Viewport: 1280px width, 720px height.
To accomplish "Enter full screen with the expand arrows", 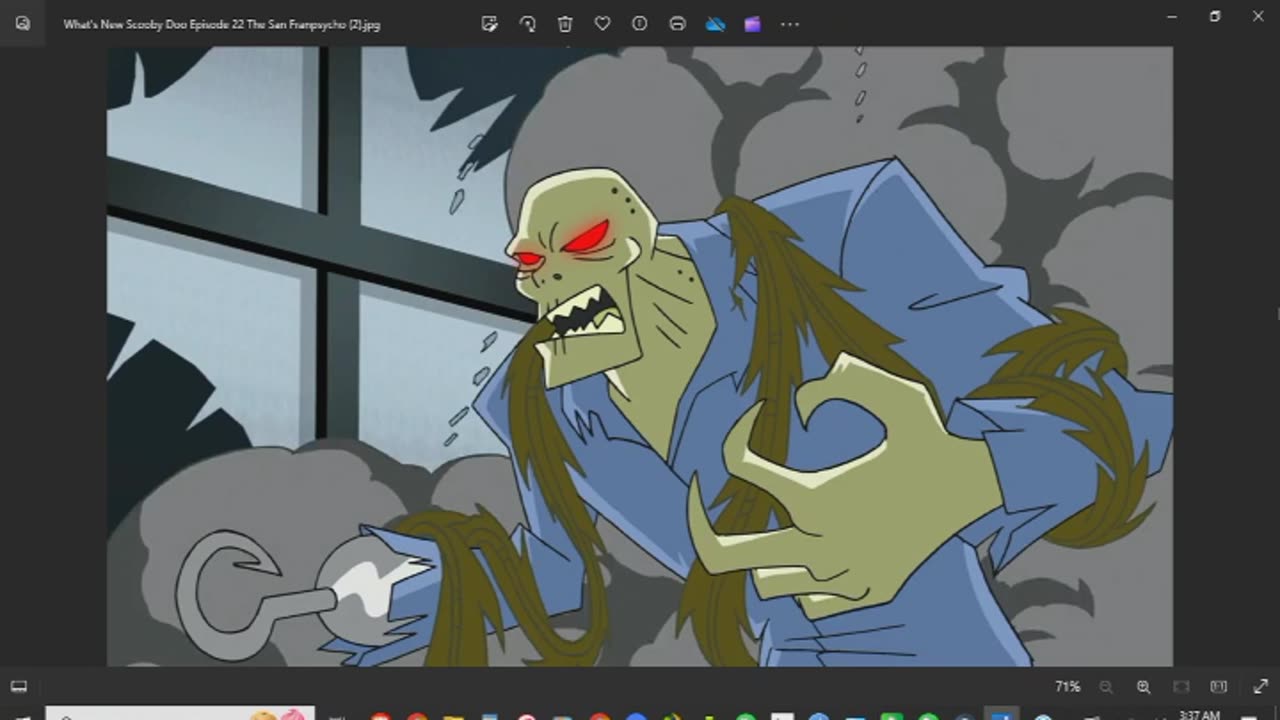I will [x=1260, y=687].
